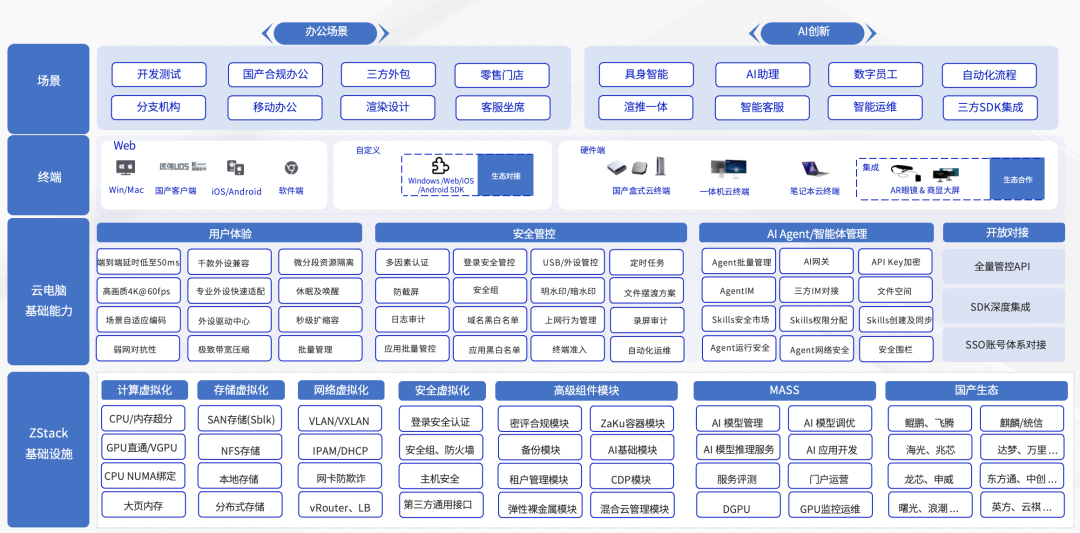Click the 三方SDK集成 scenario box
Screen dimensions: 1080x533
point(990,107)
